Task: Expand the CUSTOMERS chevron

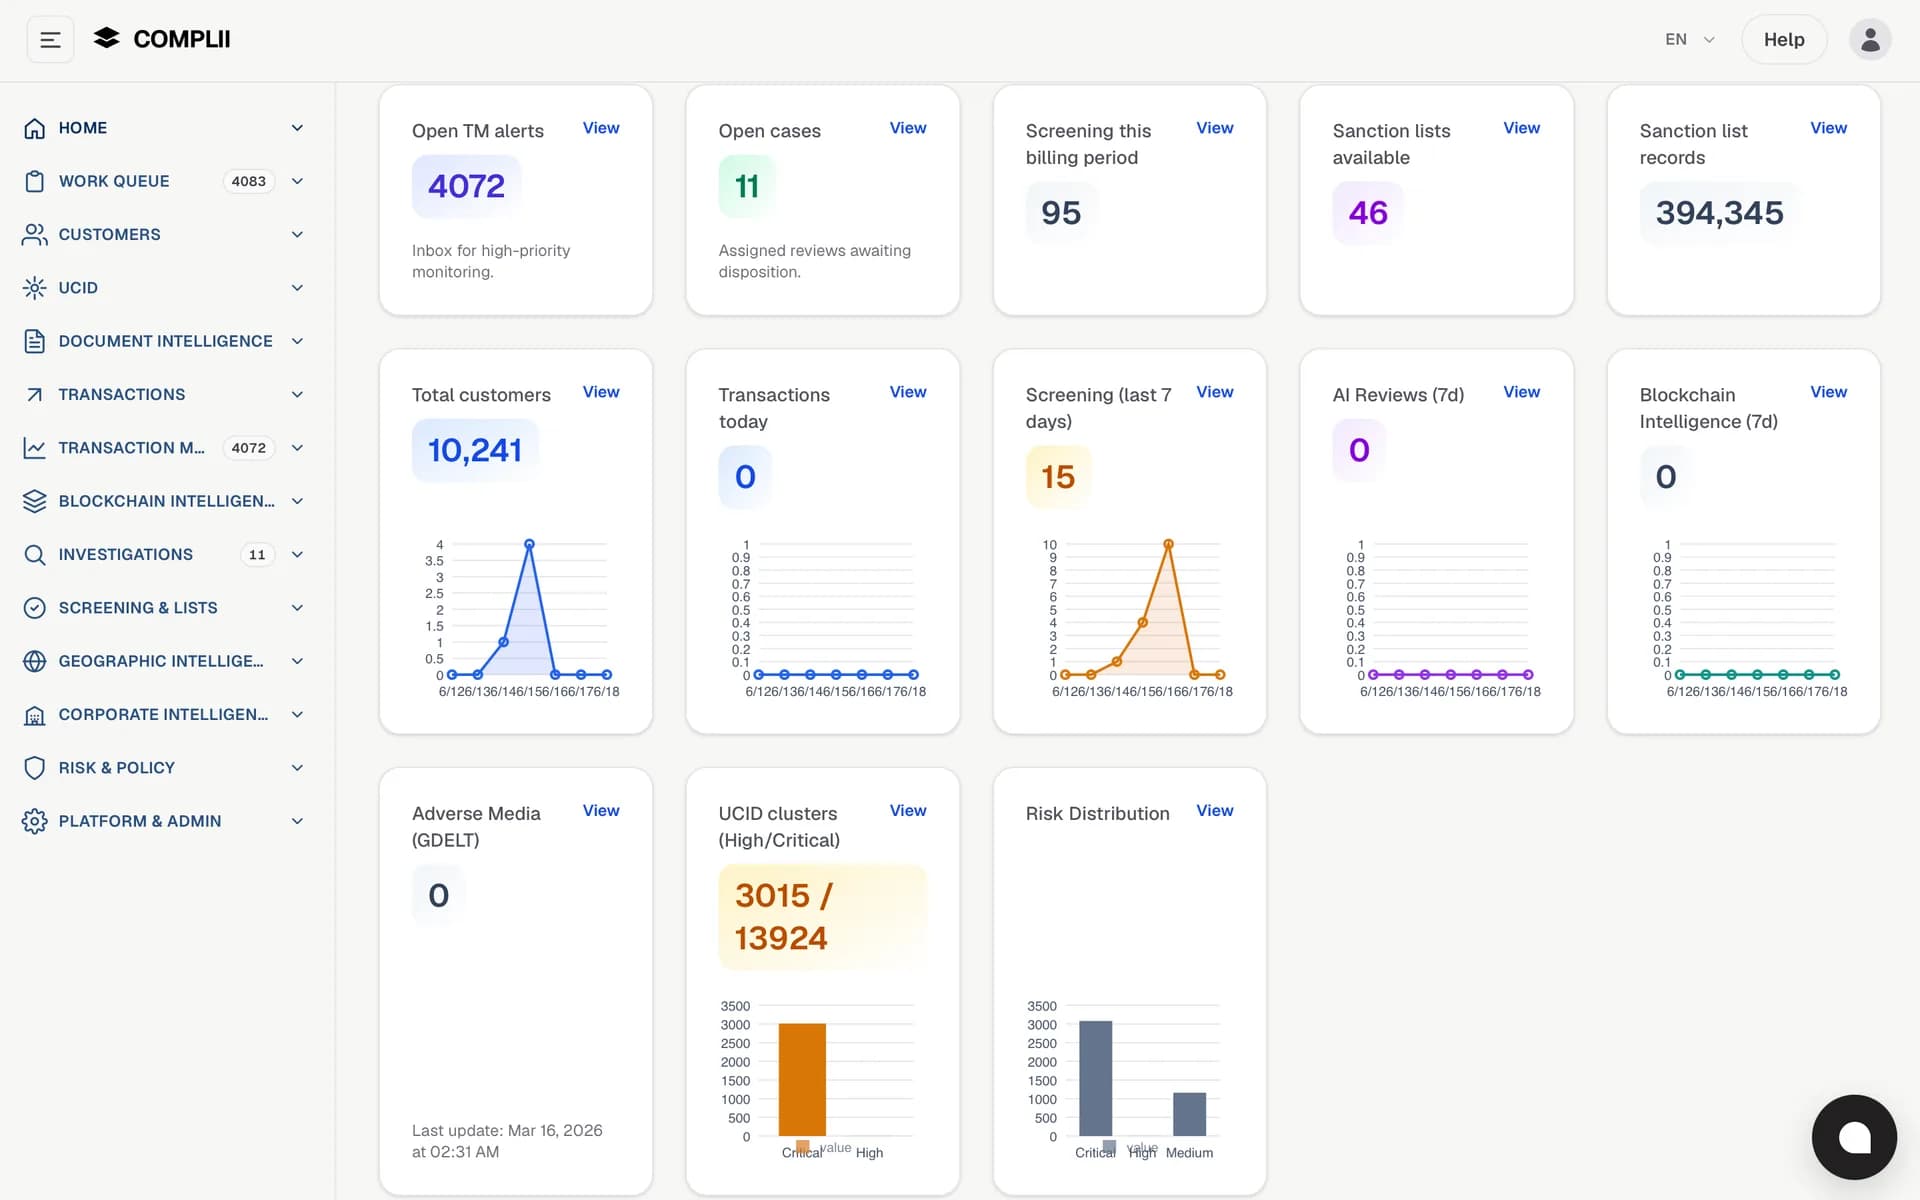Action: click(297, 234)
